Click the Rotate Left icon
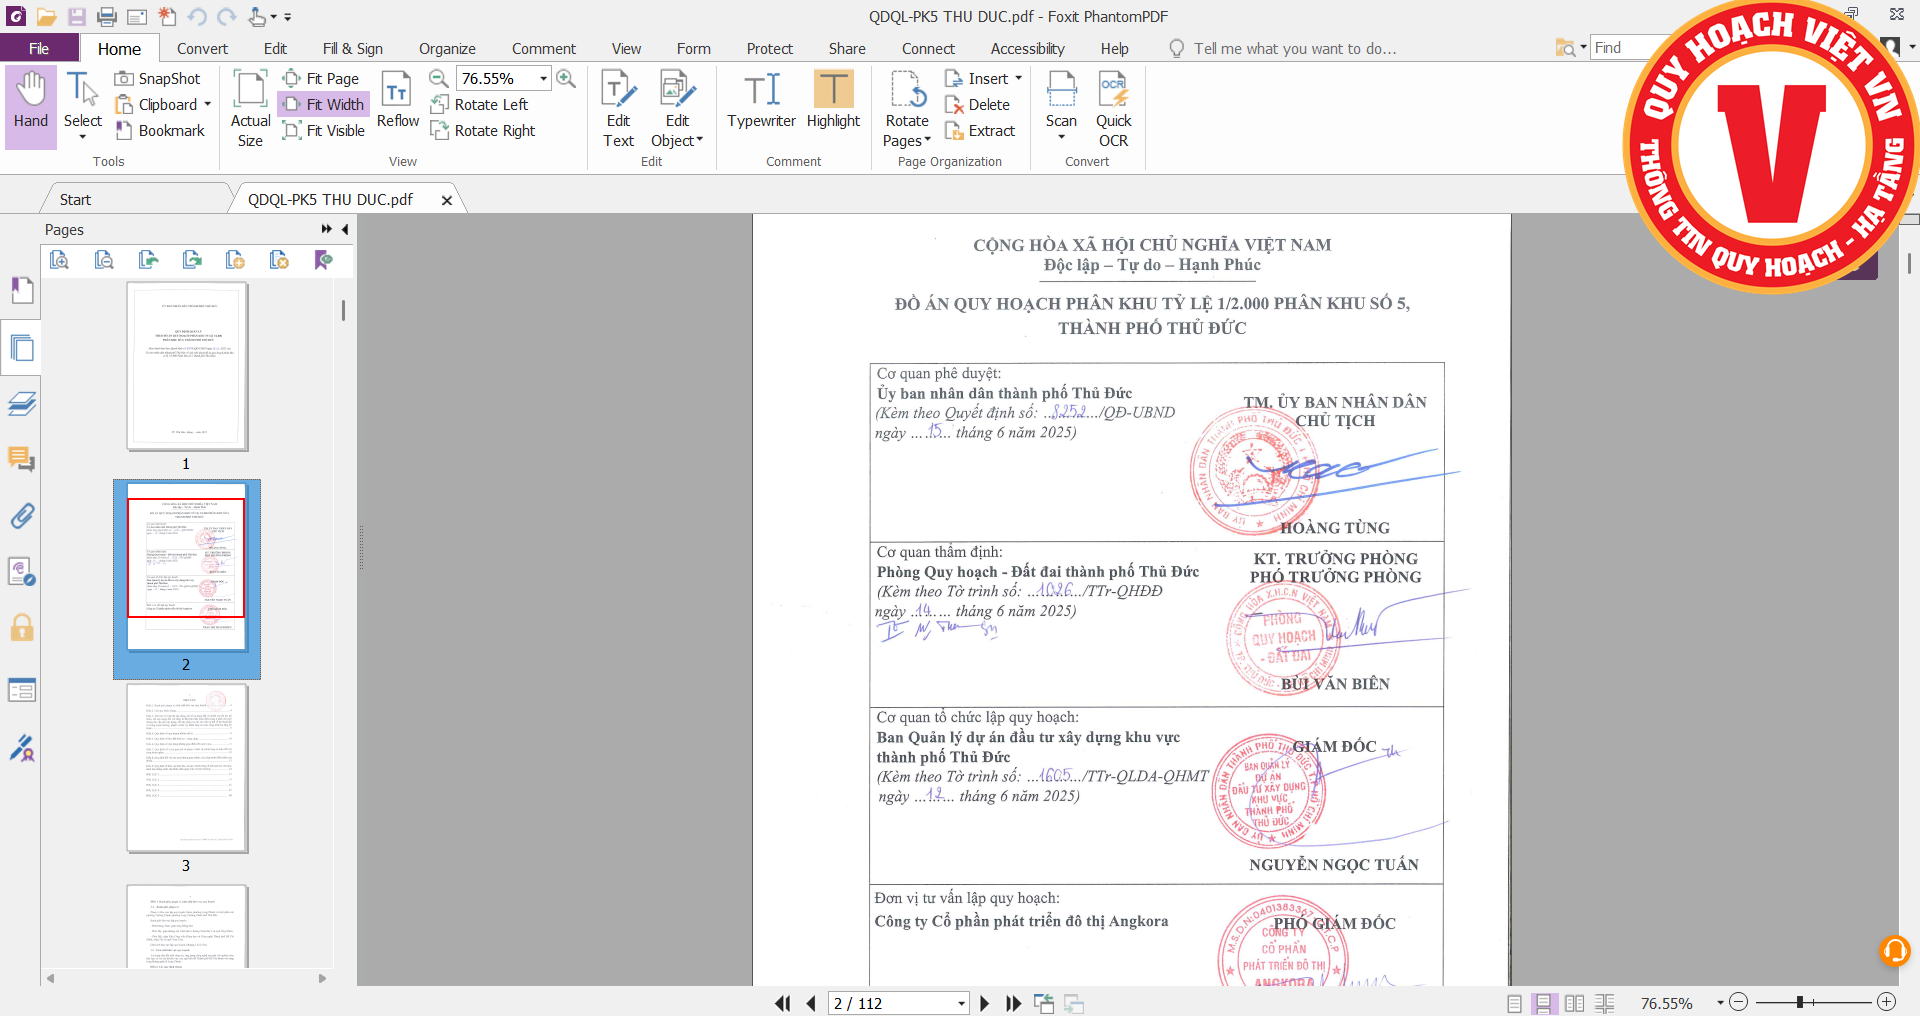 (x=439, y=105)
